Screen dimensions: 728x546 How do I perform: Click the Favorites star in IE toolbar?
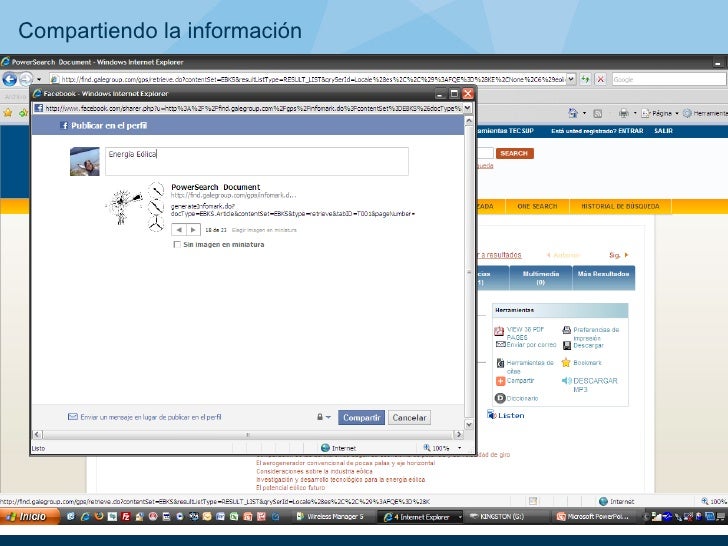(8, 113)
